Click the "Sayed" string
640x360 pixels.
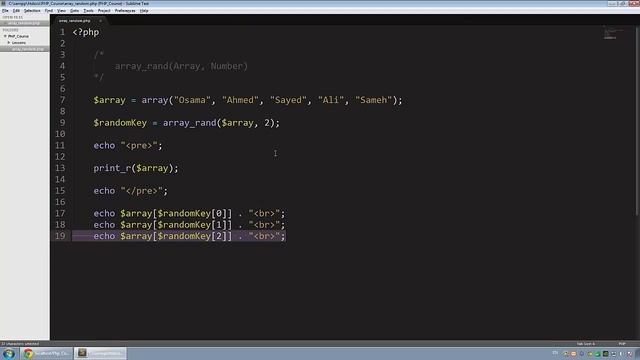[x=288, y=100]
